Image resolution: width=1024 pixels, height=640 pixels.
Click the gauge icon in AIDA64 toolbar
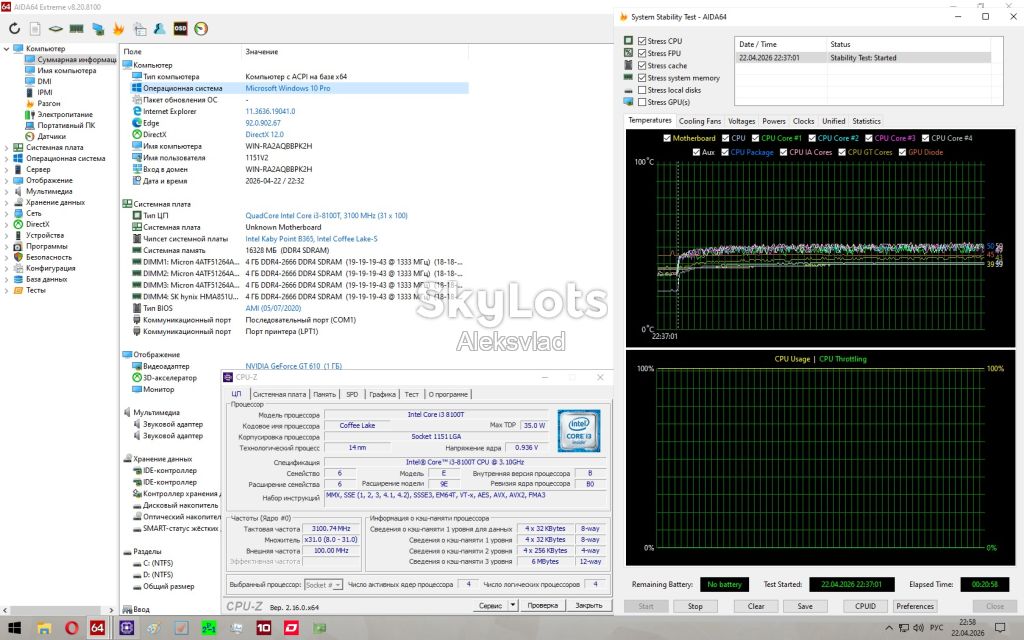point(201,29)
